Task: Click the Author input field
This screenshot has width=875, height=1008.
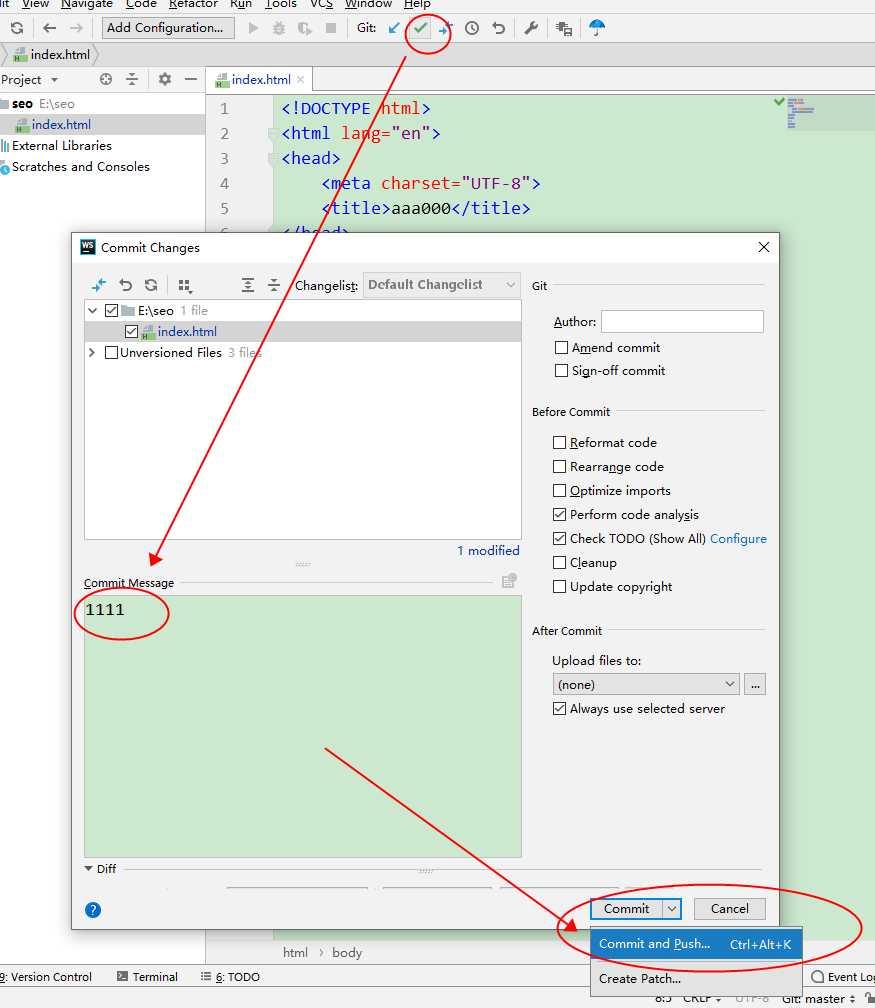Action: point(682,321)
